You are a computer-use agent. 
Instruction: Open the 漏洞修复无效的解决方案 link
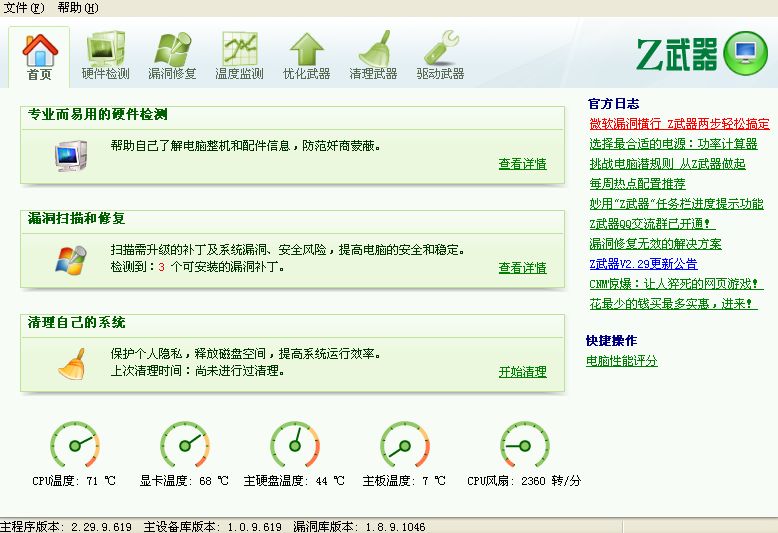pyautogui.click(x=655, y=244)
